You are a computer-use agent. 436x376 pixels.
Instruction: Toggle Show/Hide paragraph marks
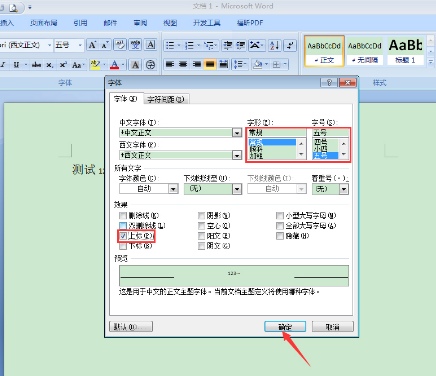pos(290,45)
